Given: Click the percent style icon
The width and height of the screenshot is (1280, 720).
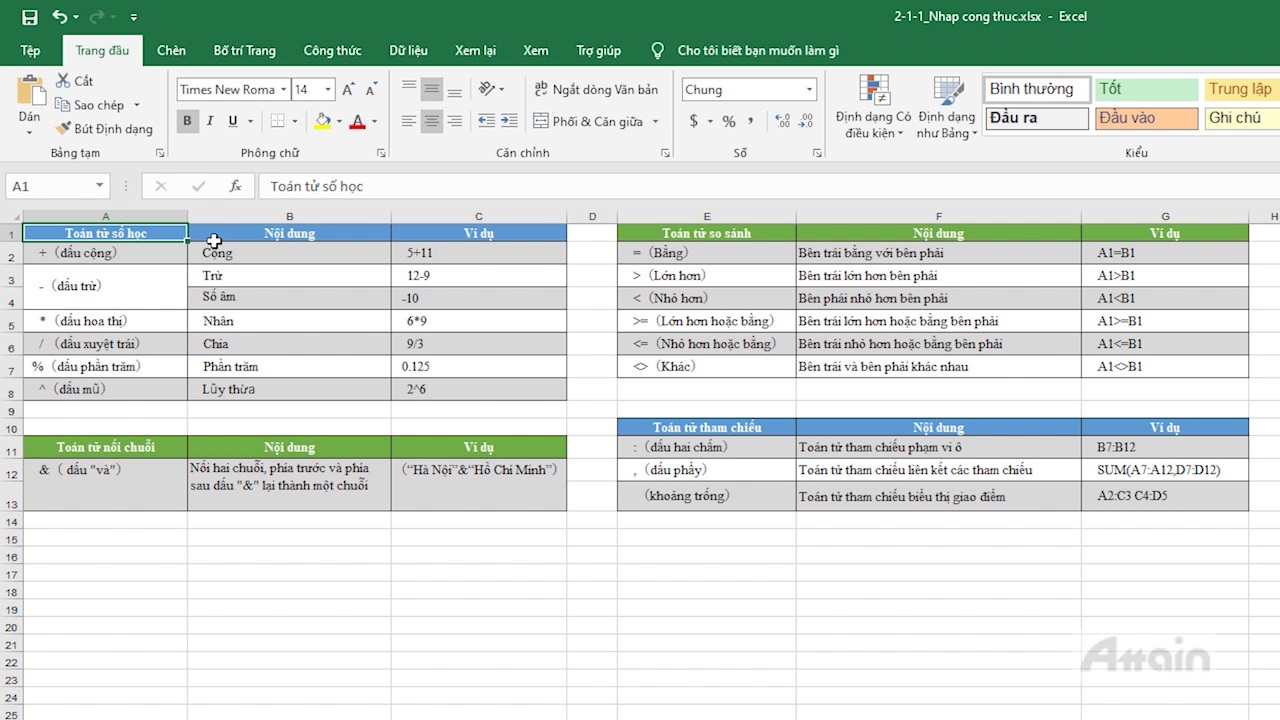Looking at the screenshot, I should tap(729, 121).
